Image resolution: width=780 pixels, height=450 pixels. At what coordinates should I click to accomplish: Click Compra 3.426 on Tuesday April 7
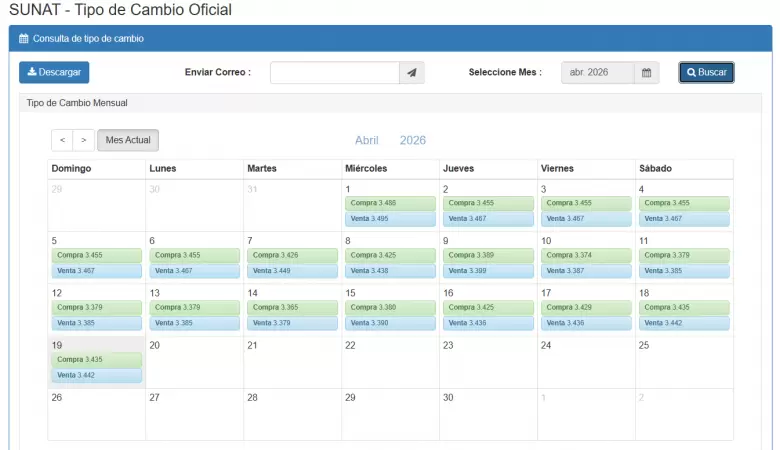292,255
